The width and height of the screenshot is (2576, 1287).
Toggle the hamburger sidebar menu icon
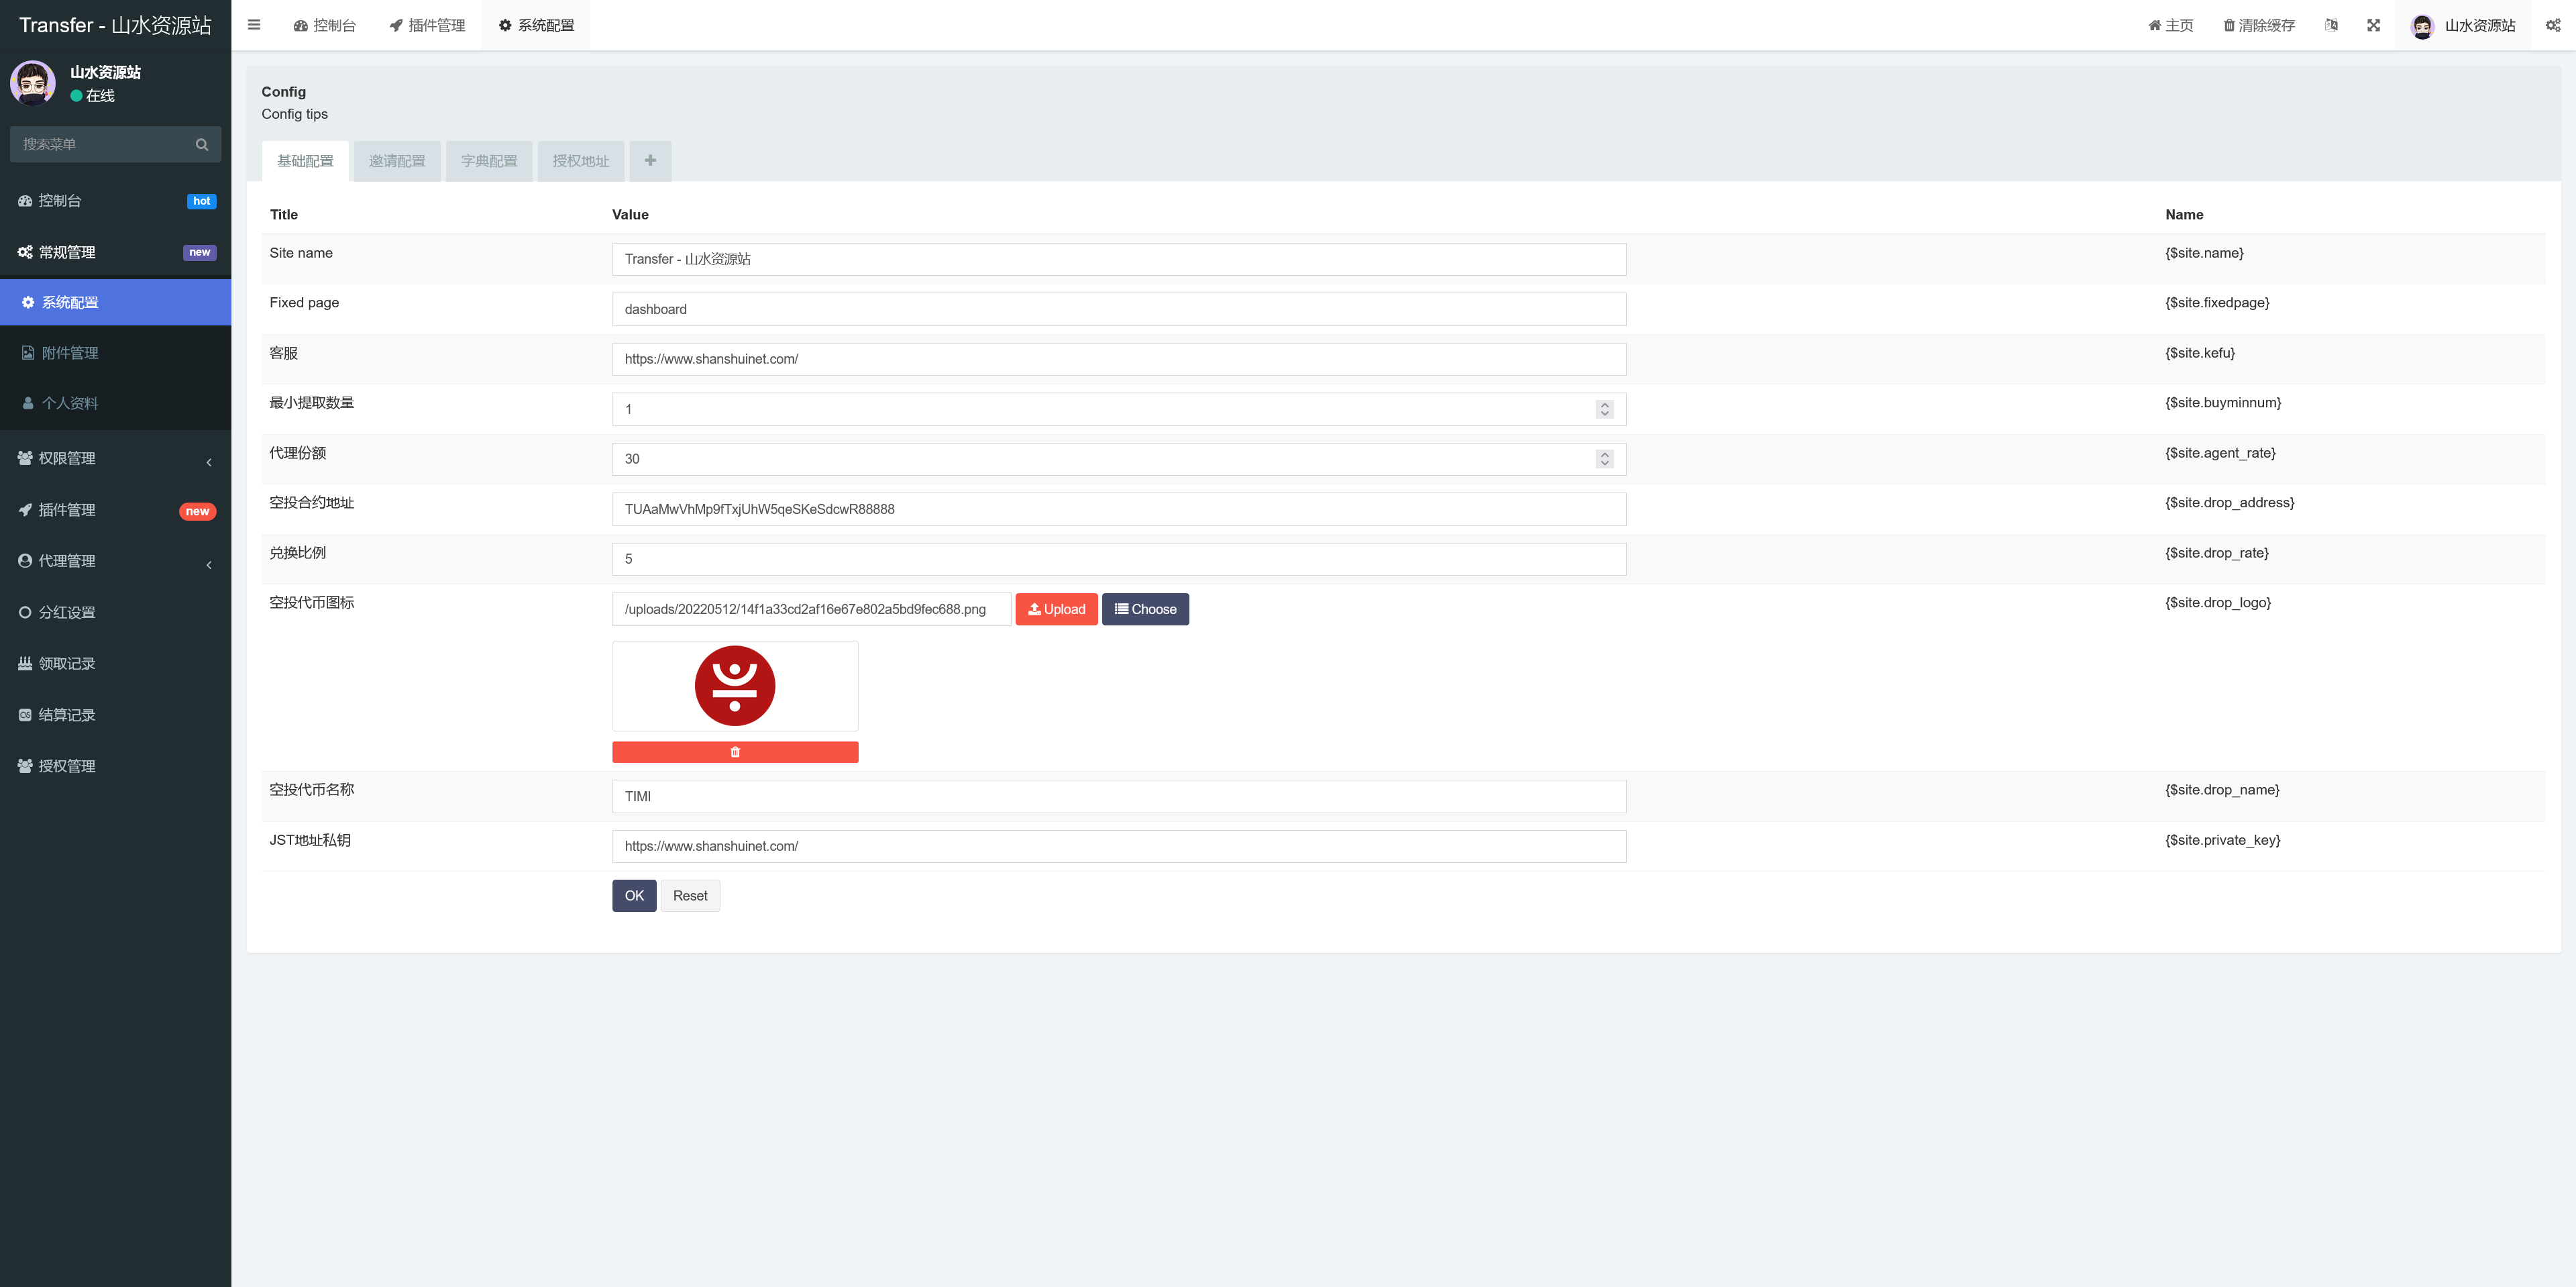click(254, 25)
